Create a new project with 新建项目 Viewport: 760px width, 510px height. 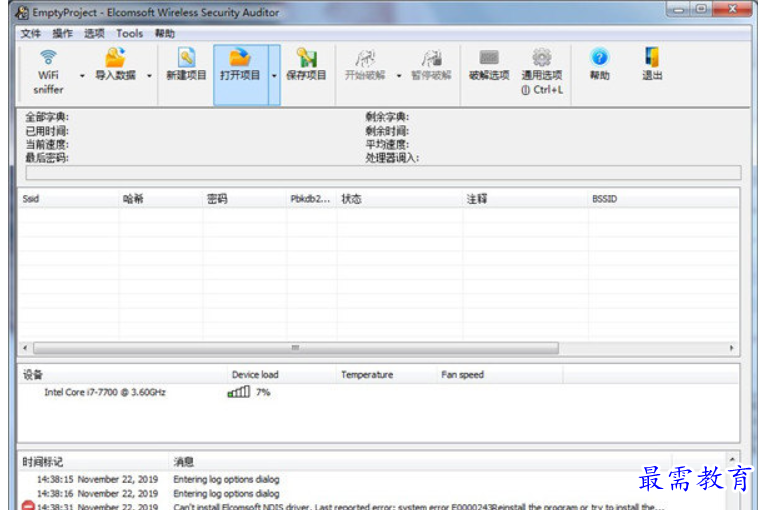pyautogui.click(x=186, y=64)
